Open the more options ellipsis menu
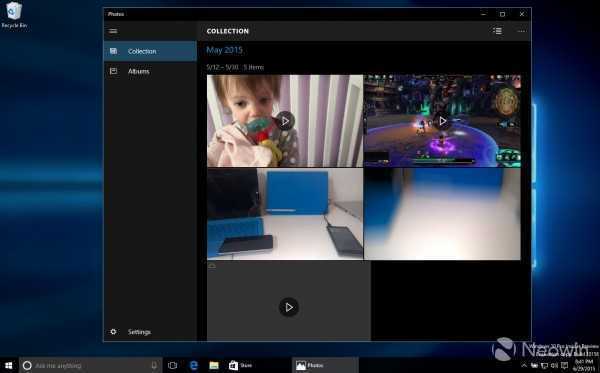The height and width of the screenshot is (373, 600). point(521,31)
